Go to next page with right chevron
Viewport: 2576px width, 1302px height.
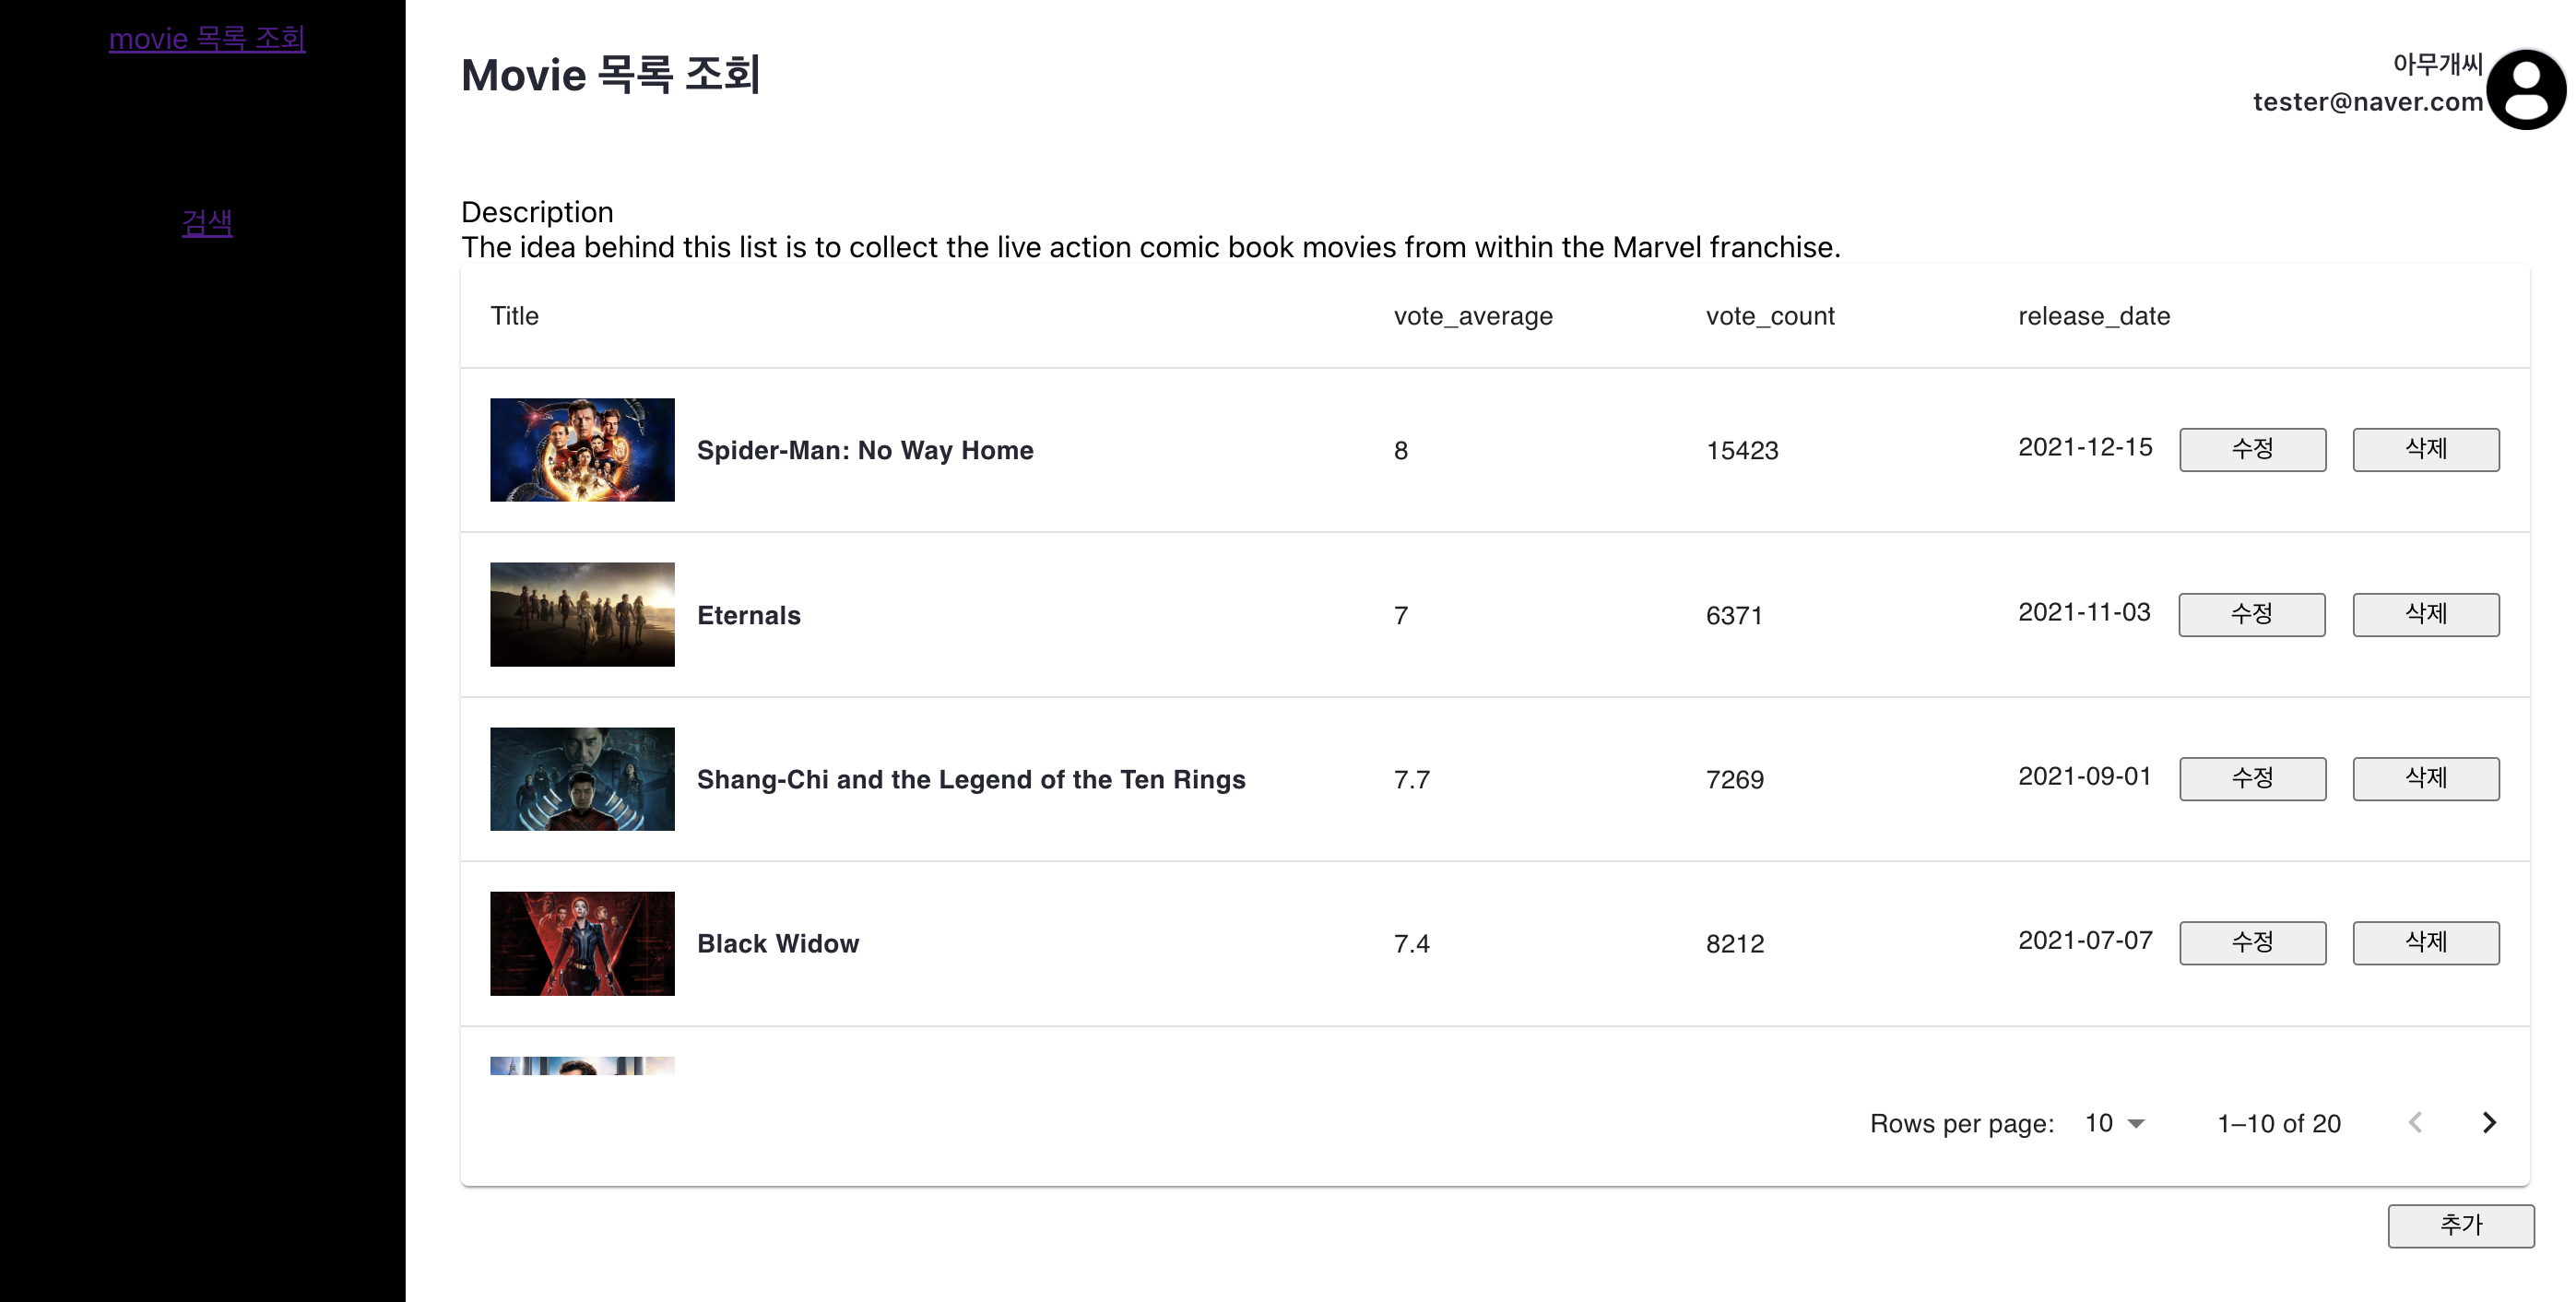coord(2489,1123)
